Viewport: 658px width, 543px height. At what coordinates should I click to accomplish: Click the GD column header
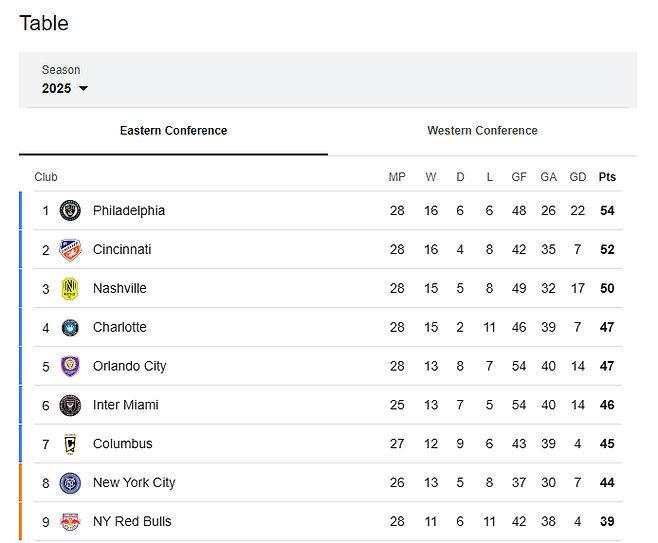[x=577, y=177]
